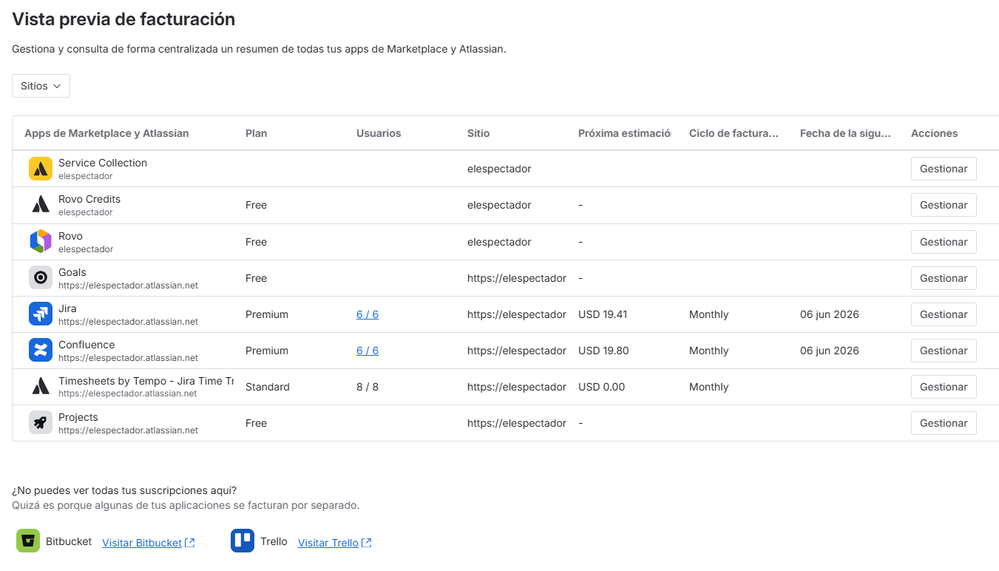Viewport: 999px width, 571px height.
Task: Click Gestionar for Goals
Action: tap(944, 278)
